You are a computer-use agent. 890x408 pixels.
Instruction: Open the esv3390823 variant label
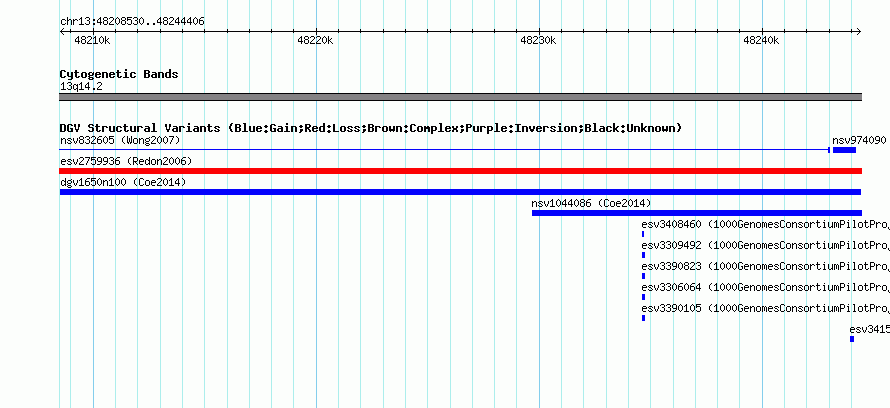[765, 266]
